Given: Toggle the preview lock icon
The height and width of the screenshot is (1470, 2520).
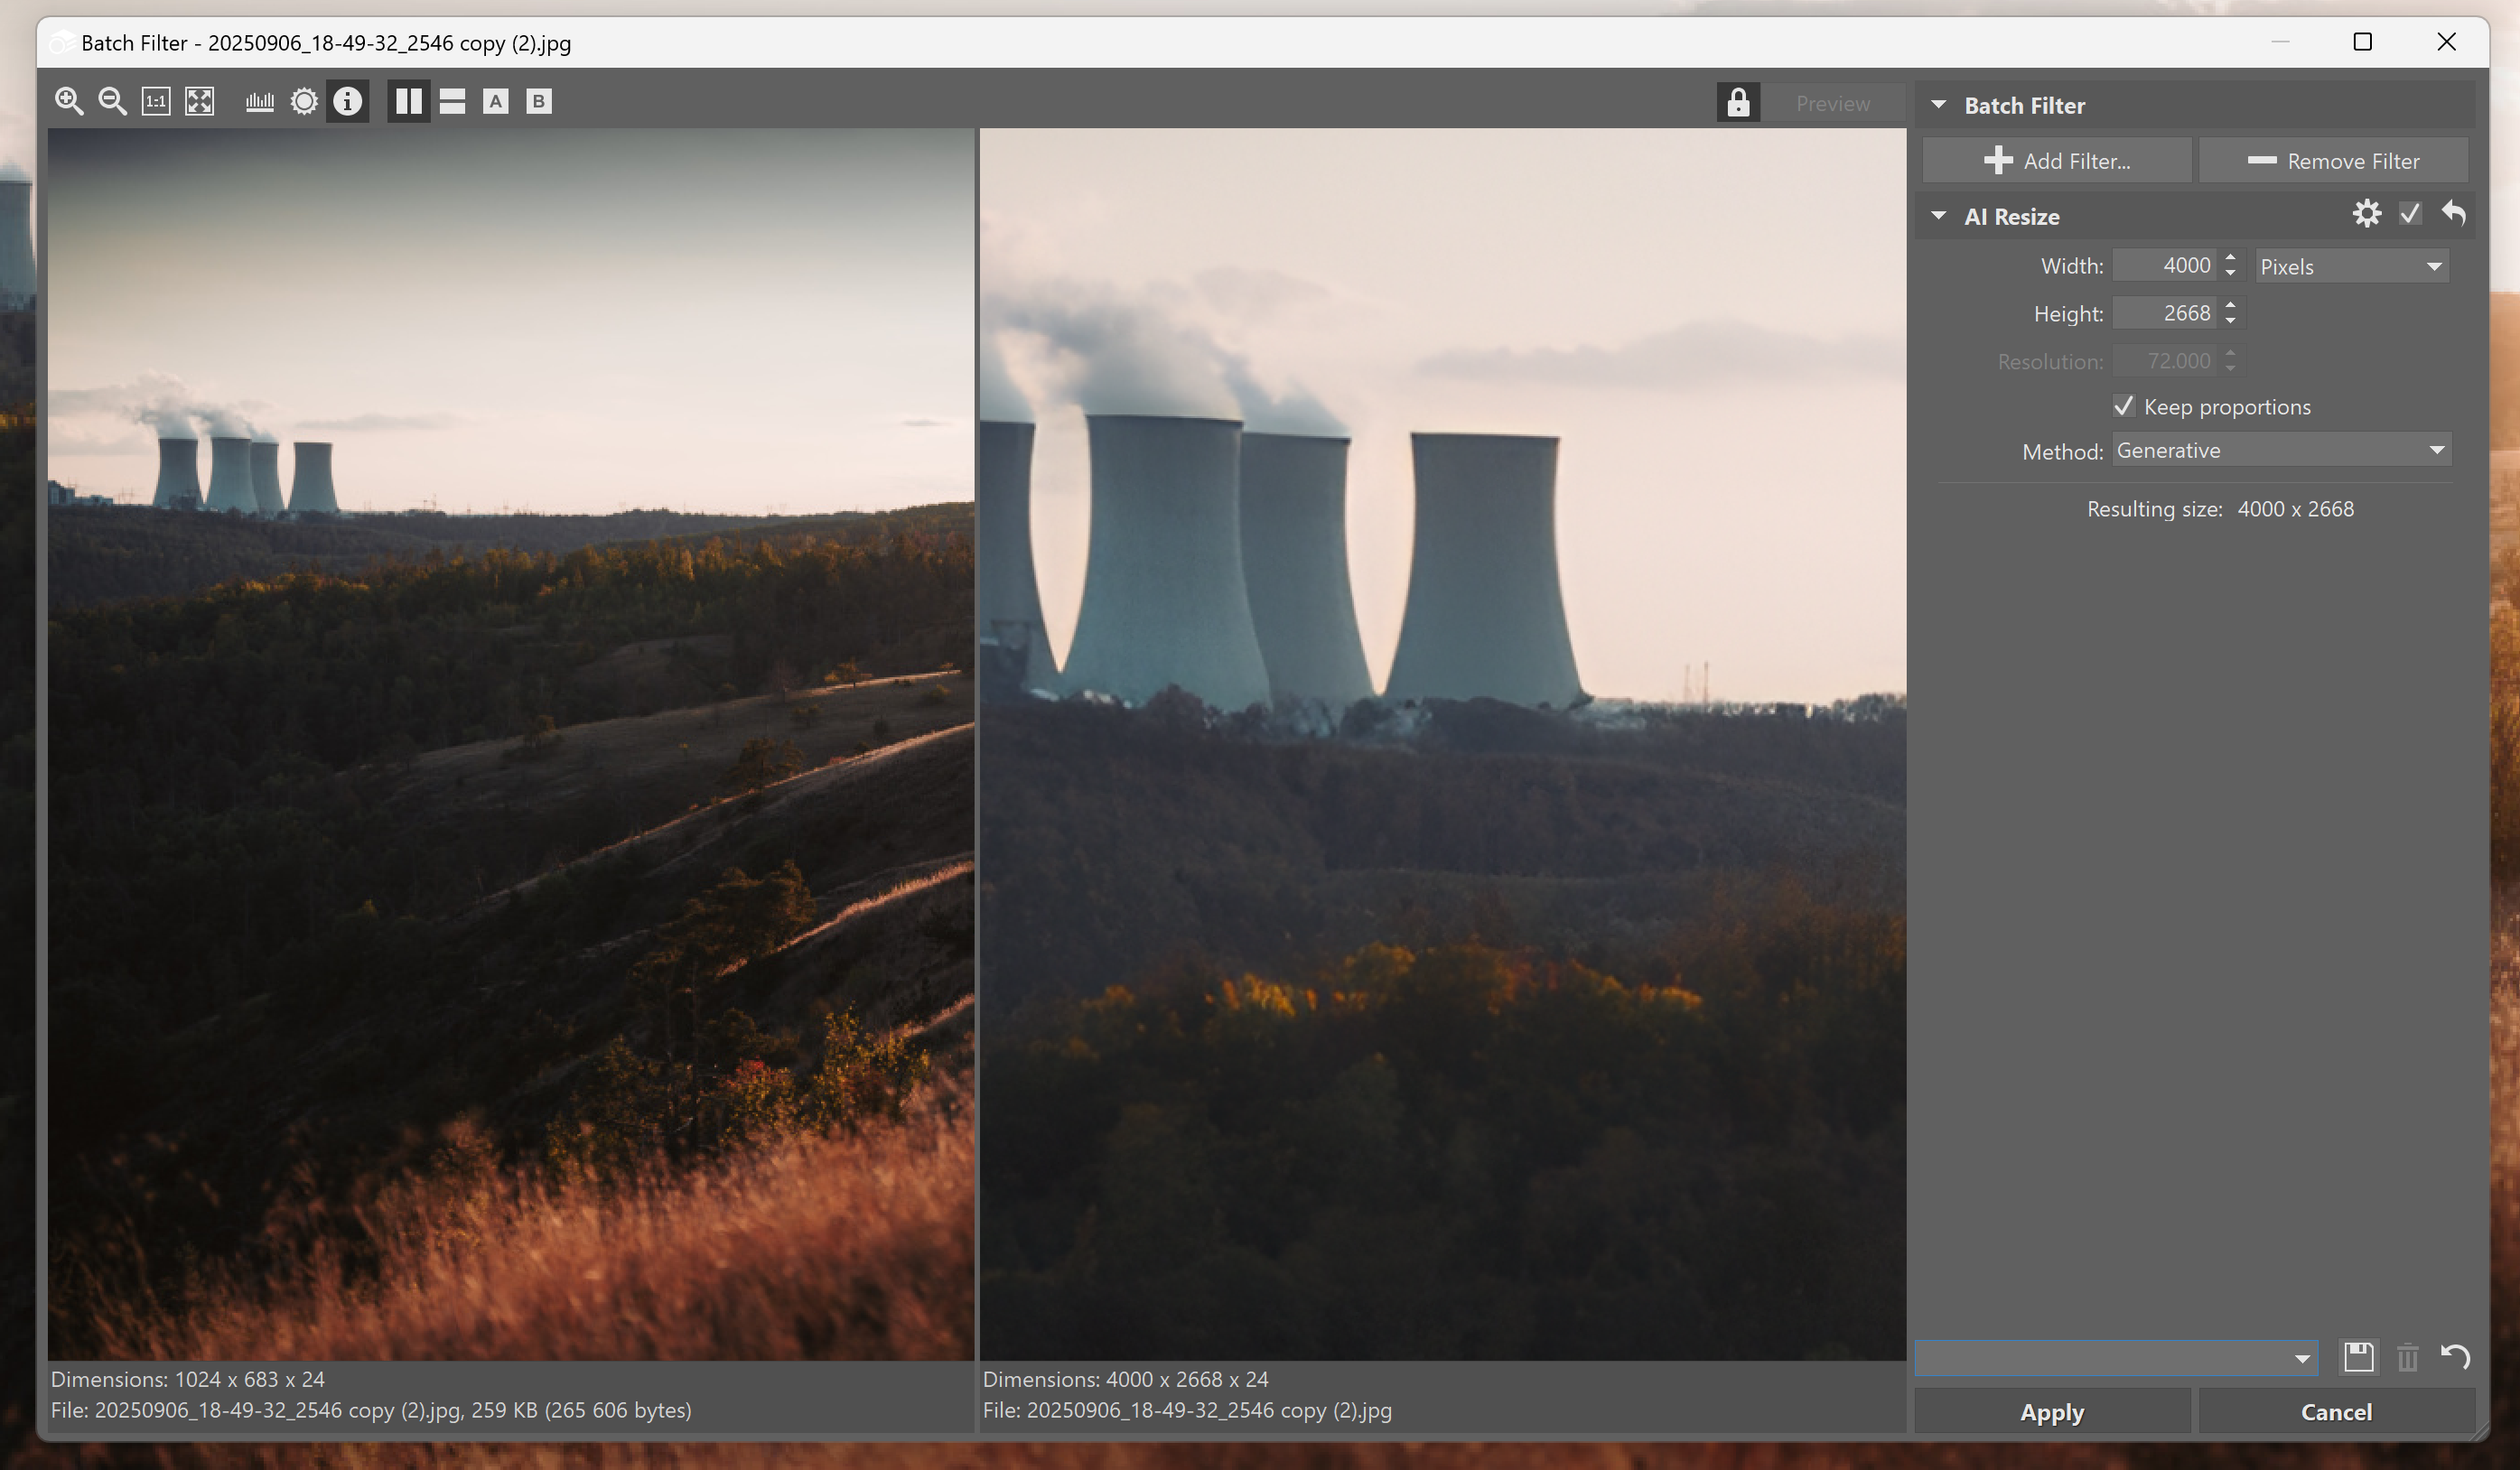Looking at the screenshot, I should click(1738, 103).
